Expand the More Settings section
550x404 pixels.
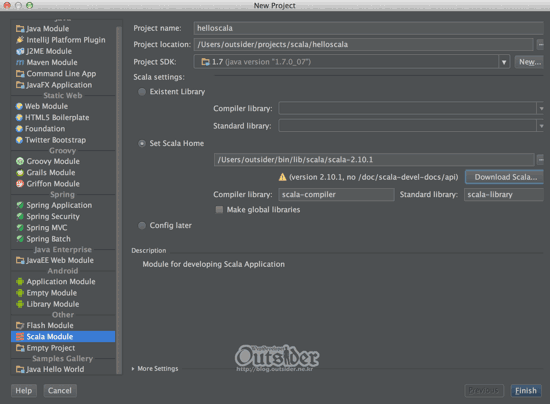click(133, 369)
